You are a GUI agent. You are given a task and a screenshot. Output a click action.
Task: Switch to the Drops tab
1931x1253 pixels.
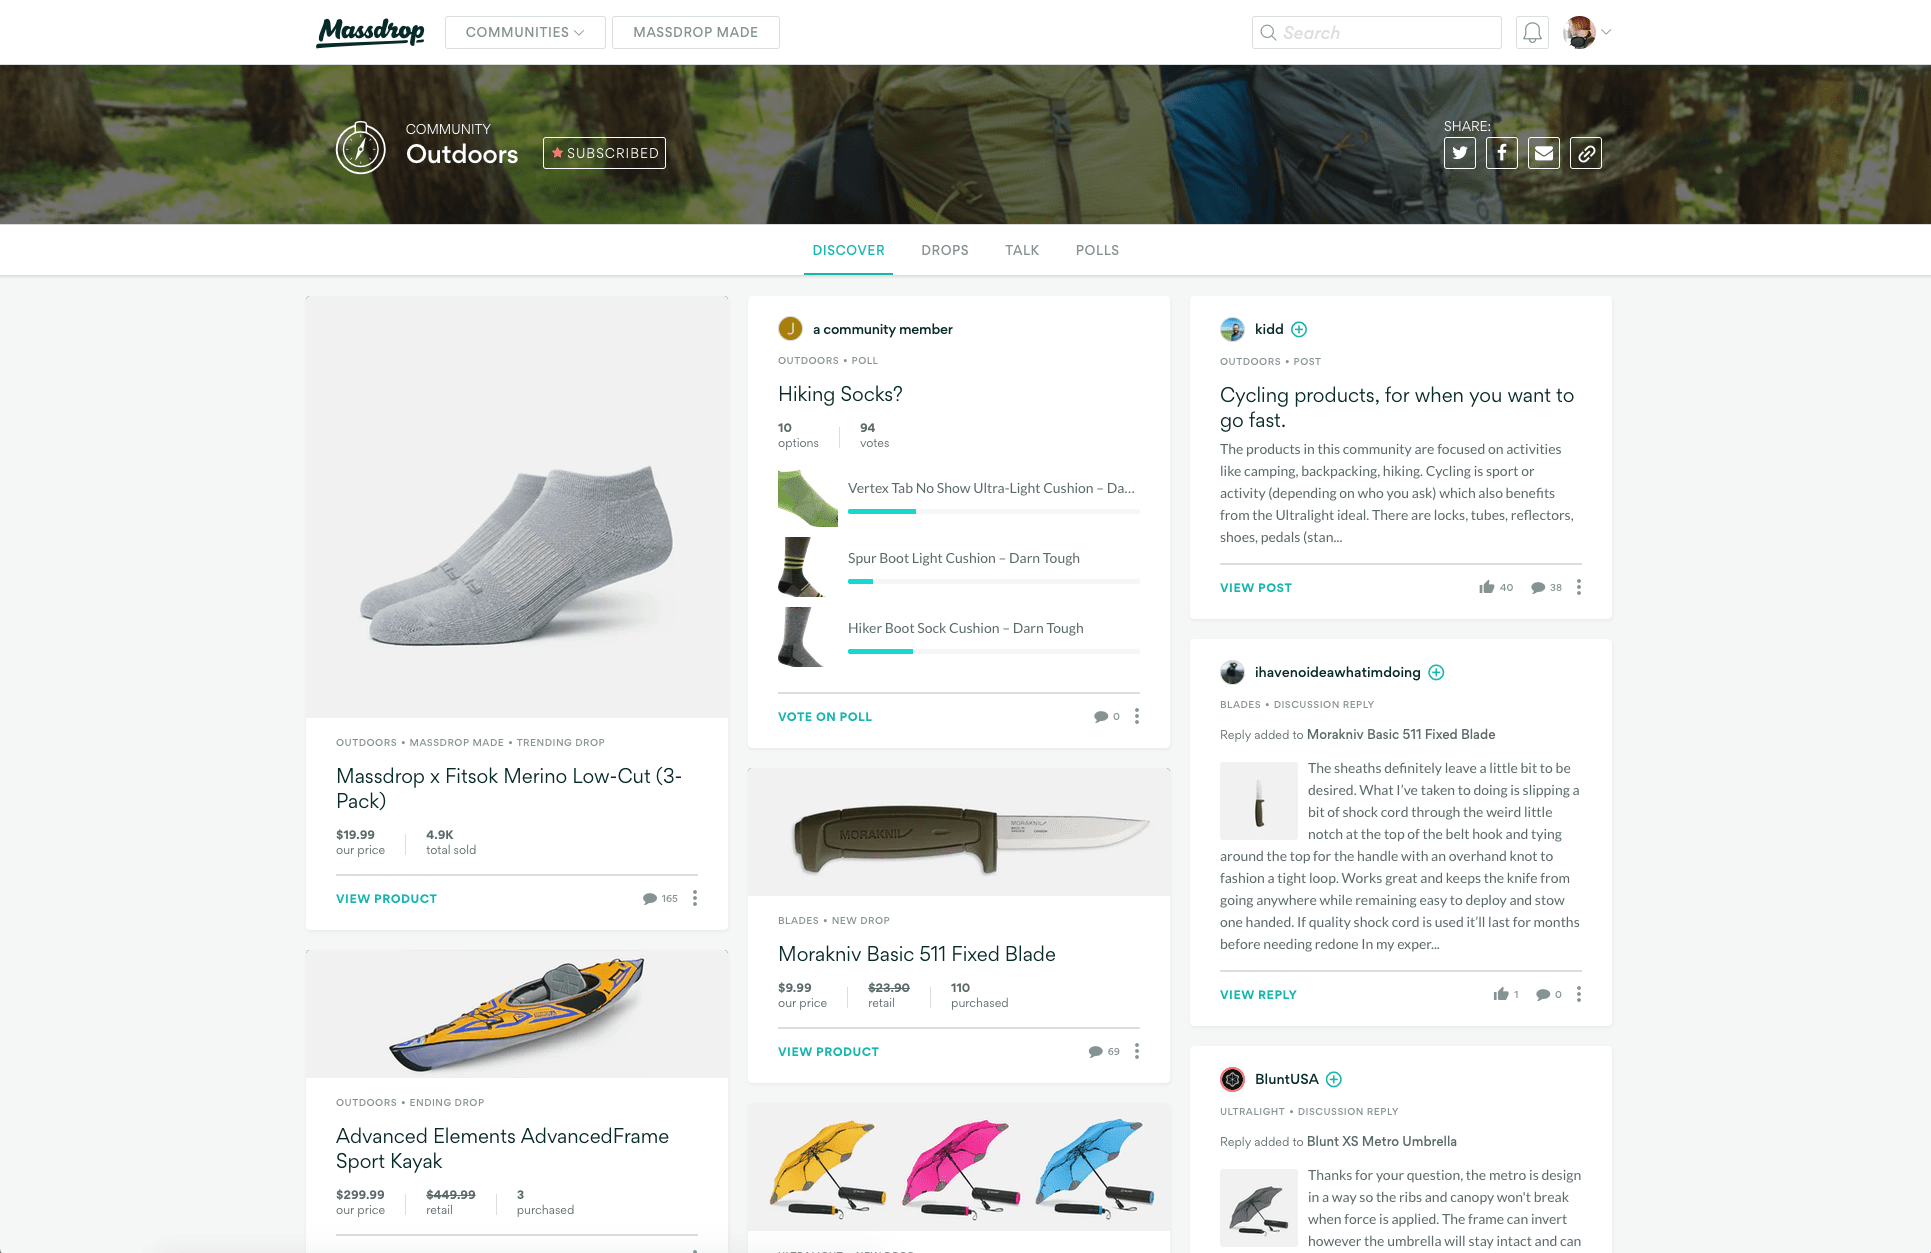[x=945, y=250]
